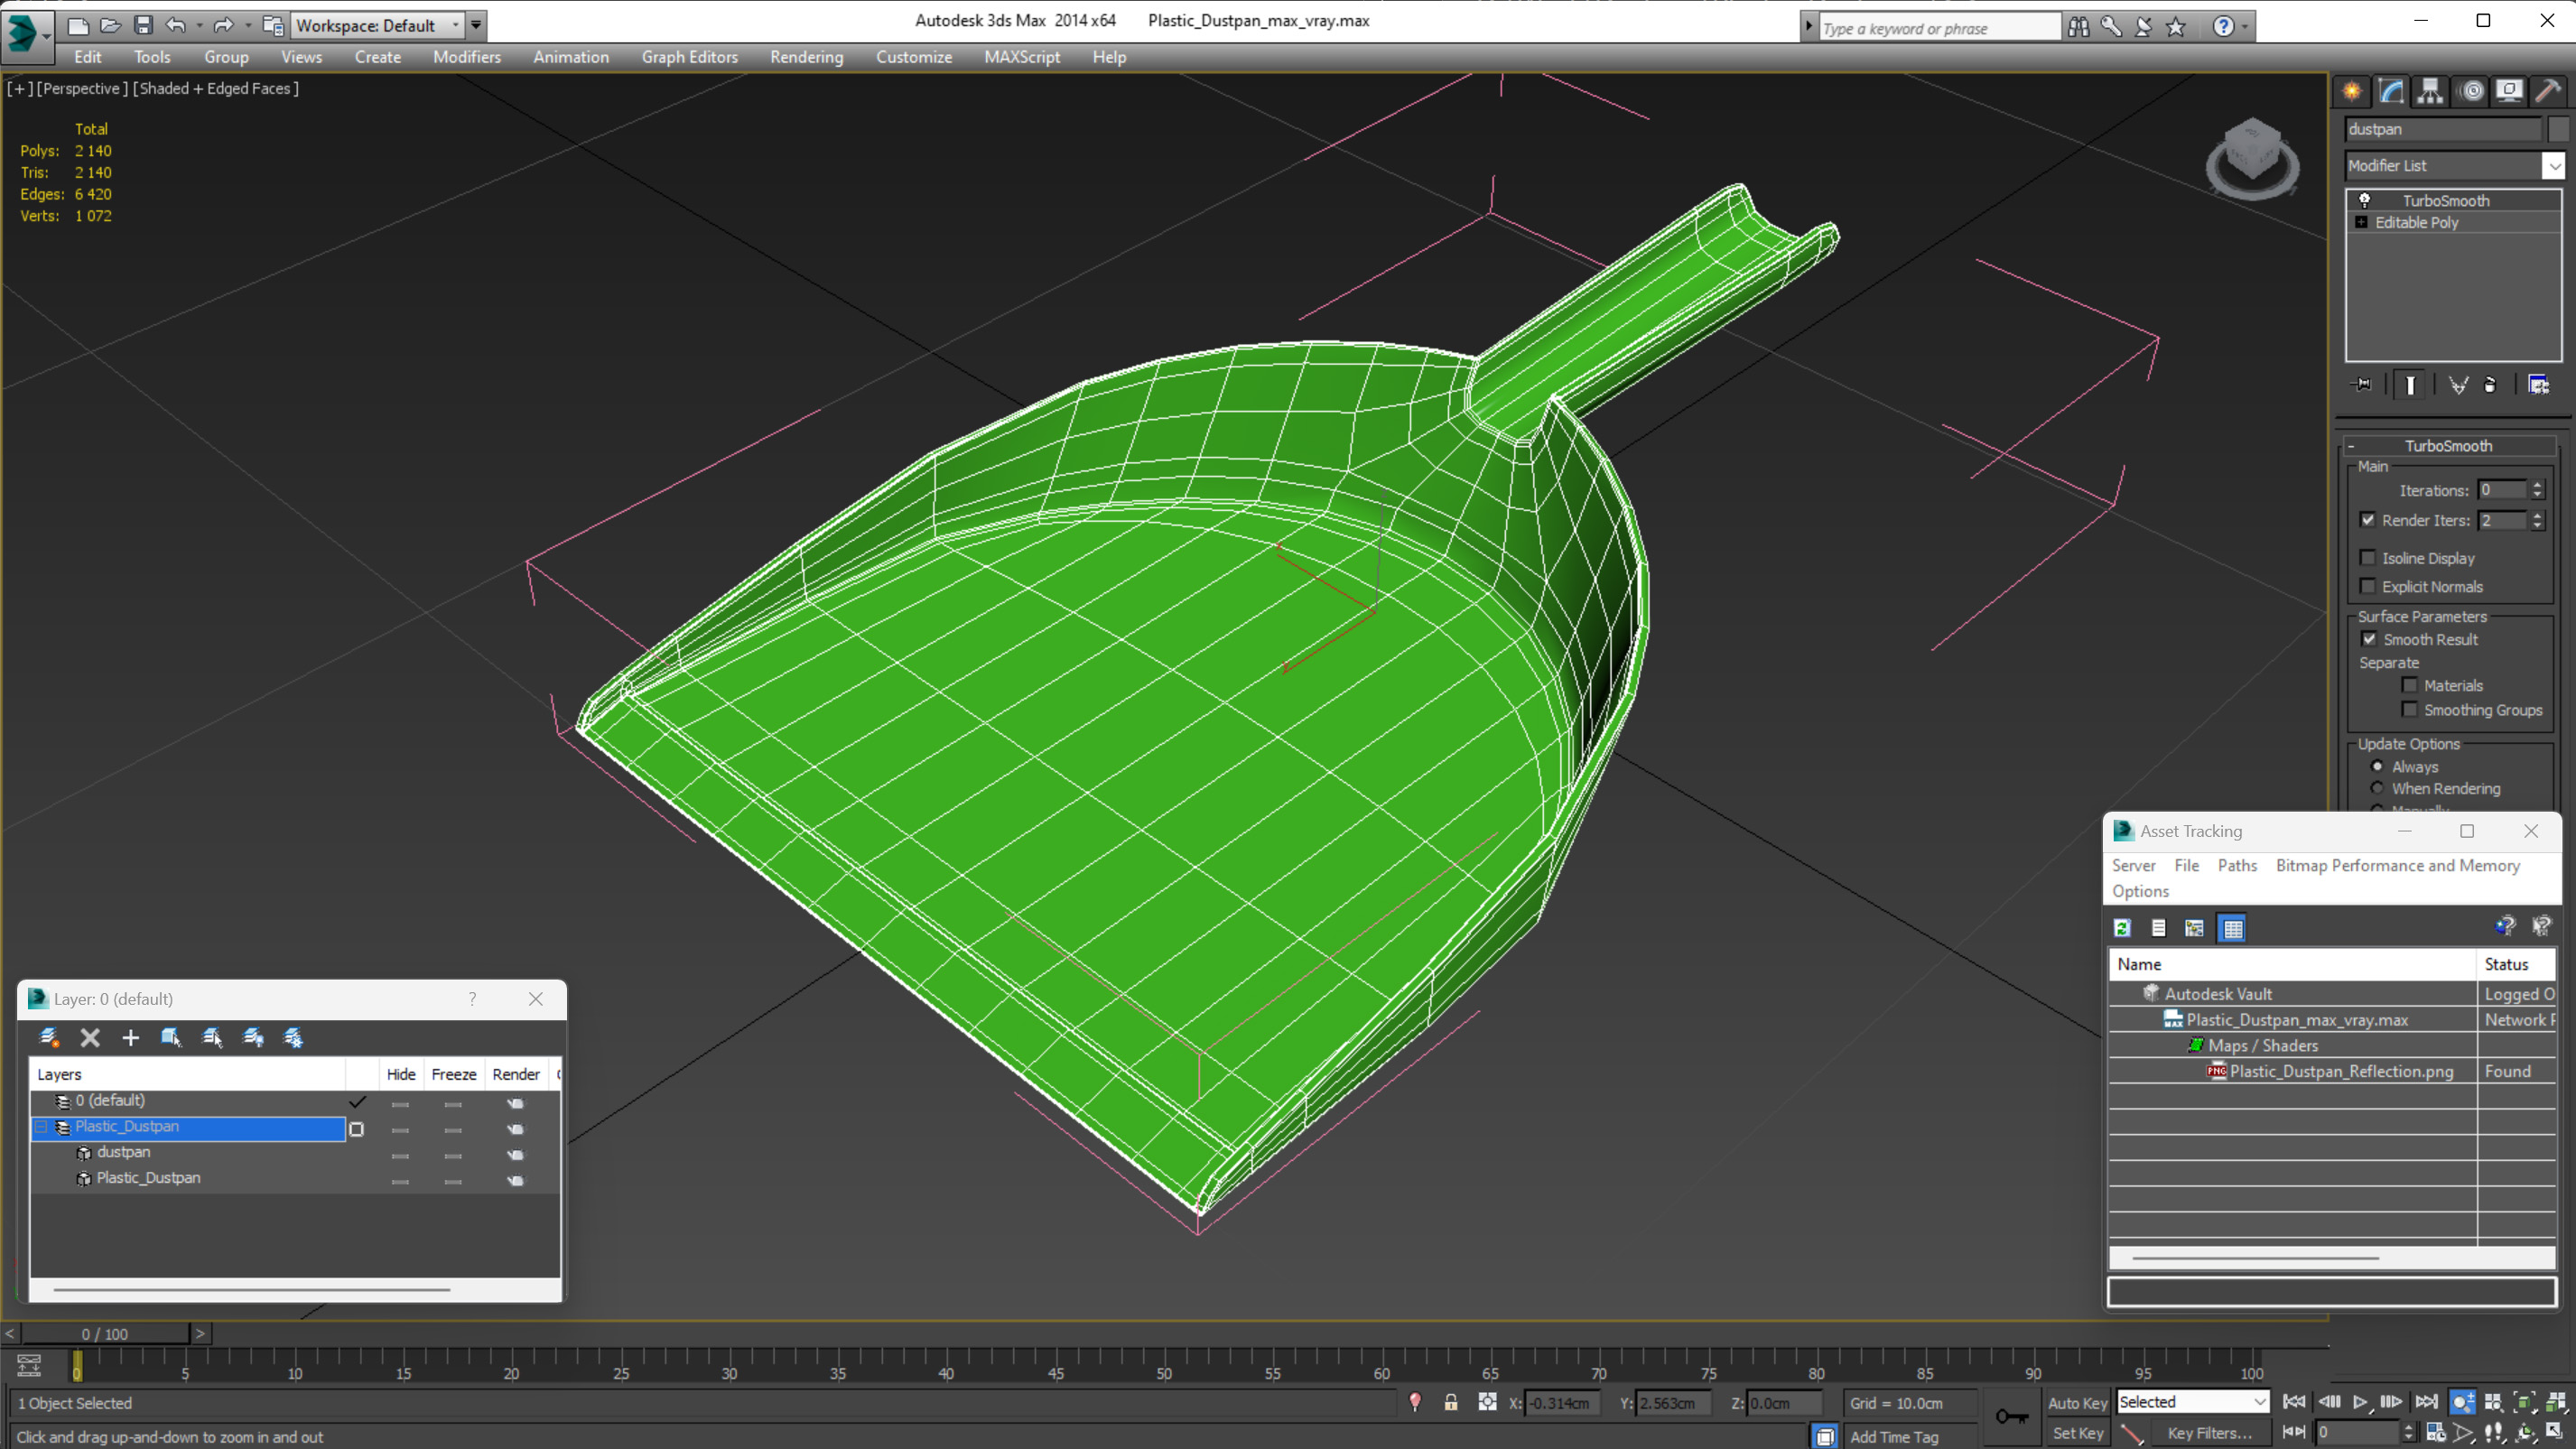Viewport: 2576px width, 1449px height.
Task: Select Table View icon in Asset Tracking
Action: tap(2232, 928)
